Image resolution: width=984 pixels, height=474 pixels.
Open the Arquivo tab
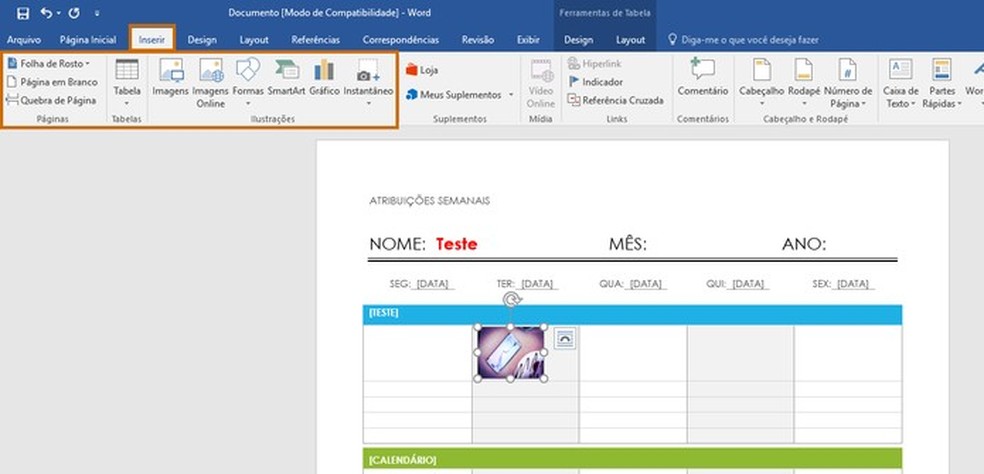[x=24, y=40]
